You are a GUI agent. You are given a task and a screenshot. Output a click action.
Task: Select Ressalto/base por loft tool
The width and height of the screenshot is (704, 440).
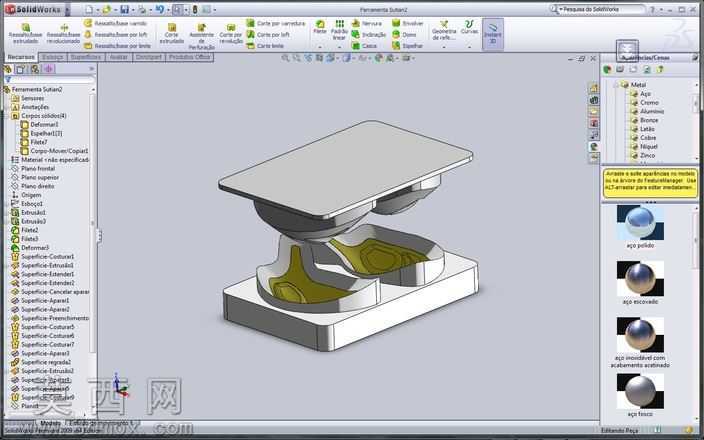[115, 34]
